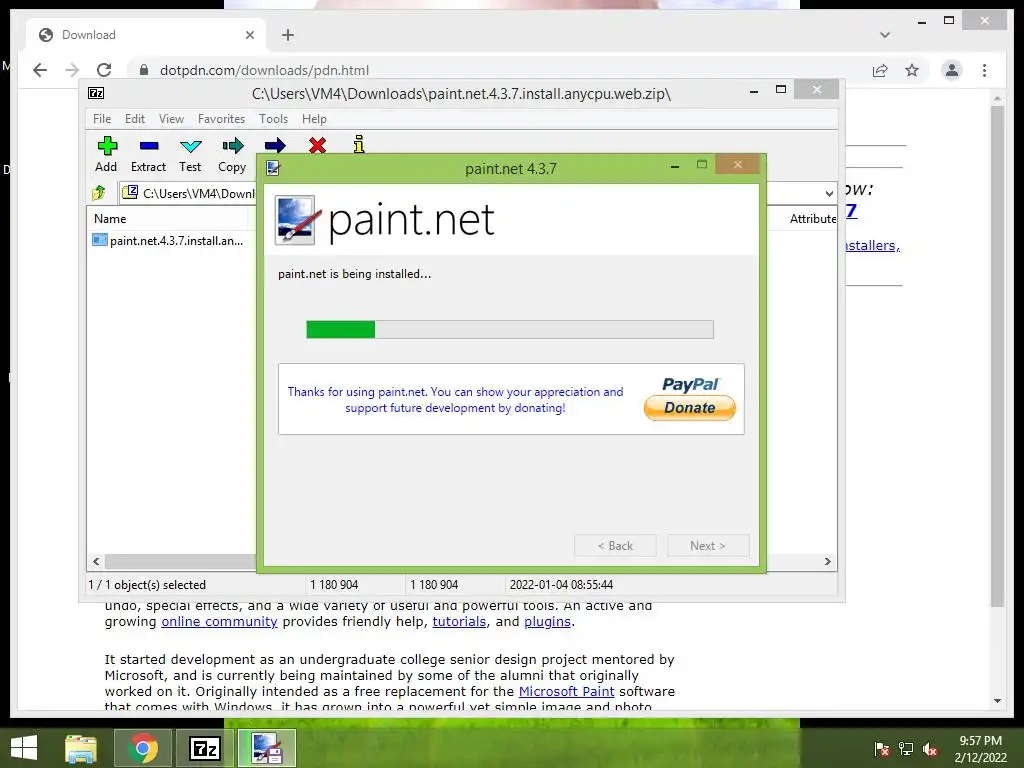The height and width of the screenshot is (768, 1024).
Task: Click the network tray icon
Action: point(906,749)
